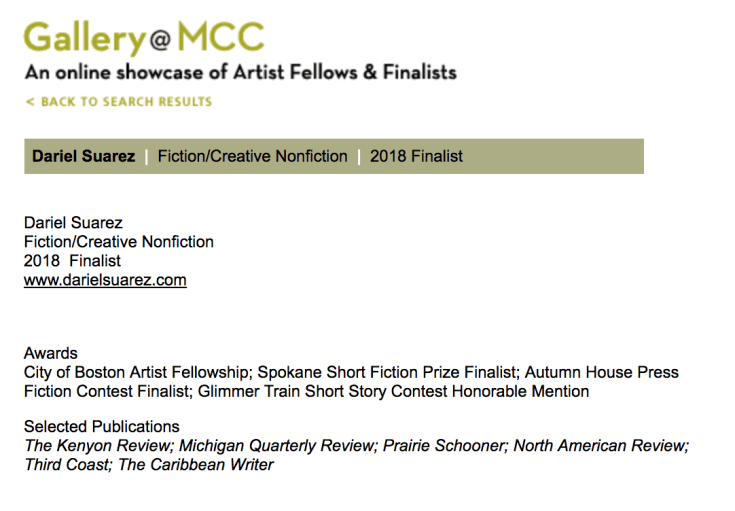Select Fiction/Creative Nonfiction in header bar
Screen dimensions: 735x511
(253, 156)
